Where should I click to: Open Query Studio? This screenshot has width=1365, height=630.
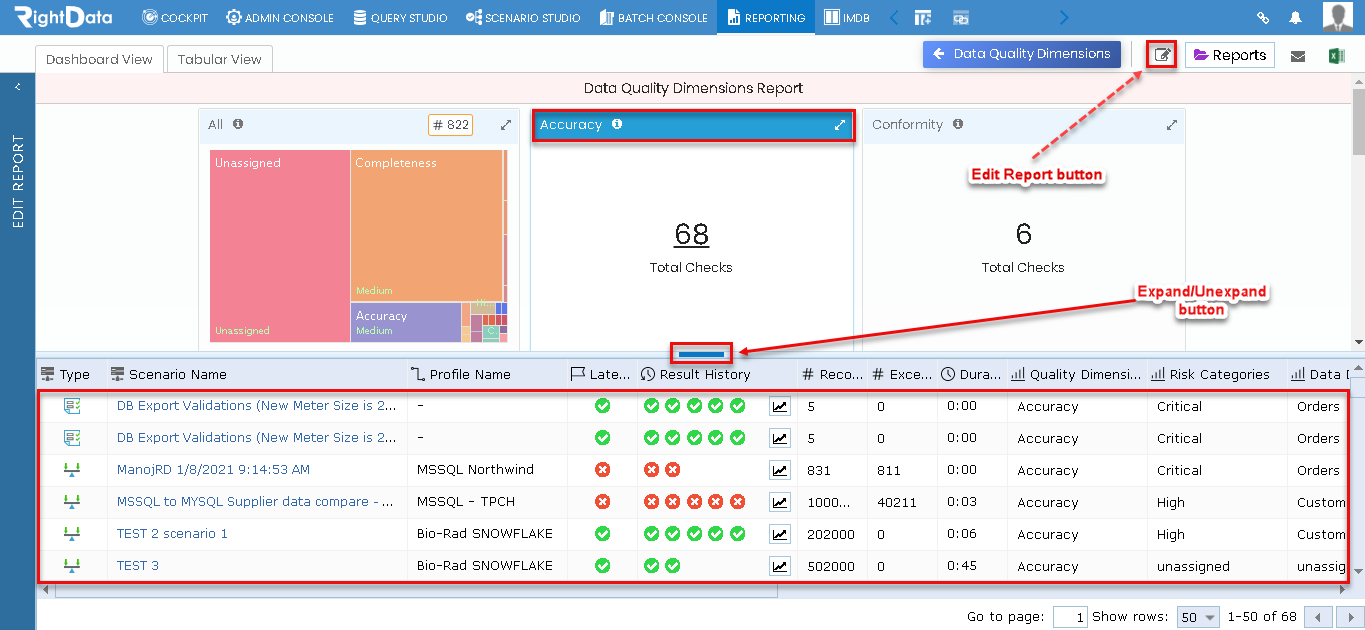click(400, 17)
